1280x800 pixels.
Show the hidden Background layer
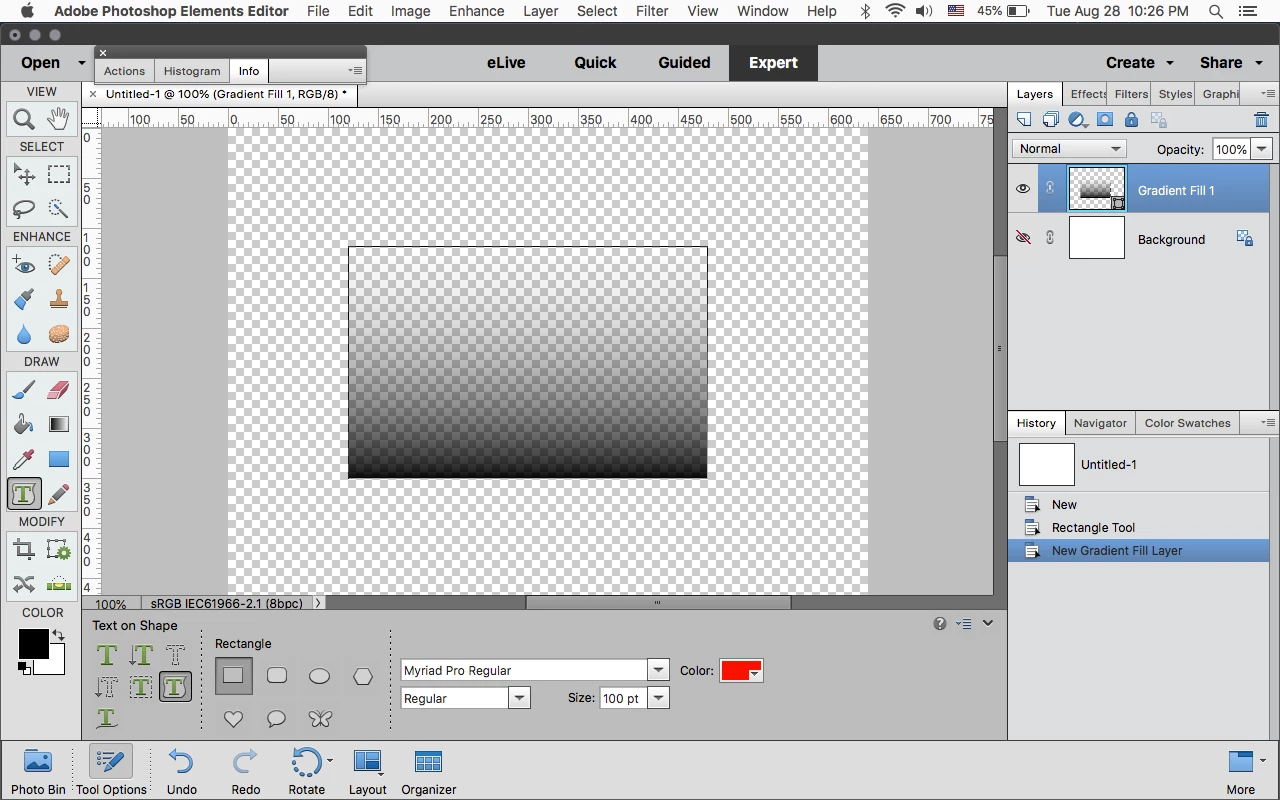click(1022, 238)
